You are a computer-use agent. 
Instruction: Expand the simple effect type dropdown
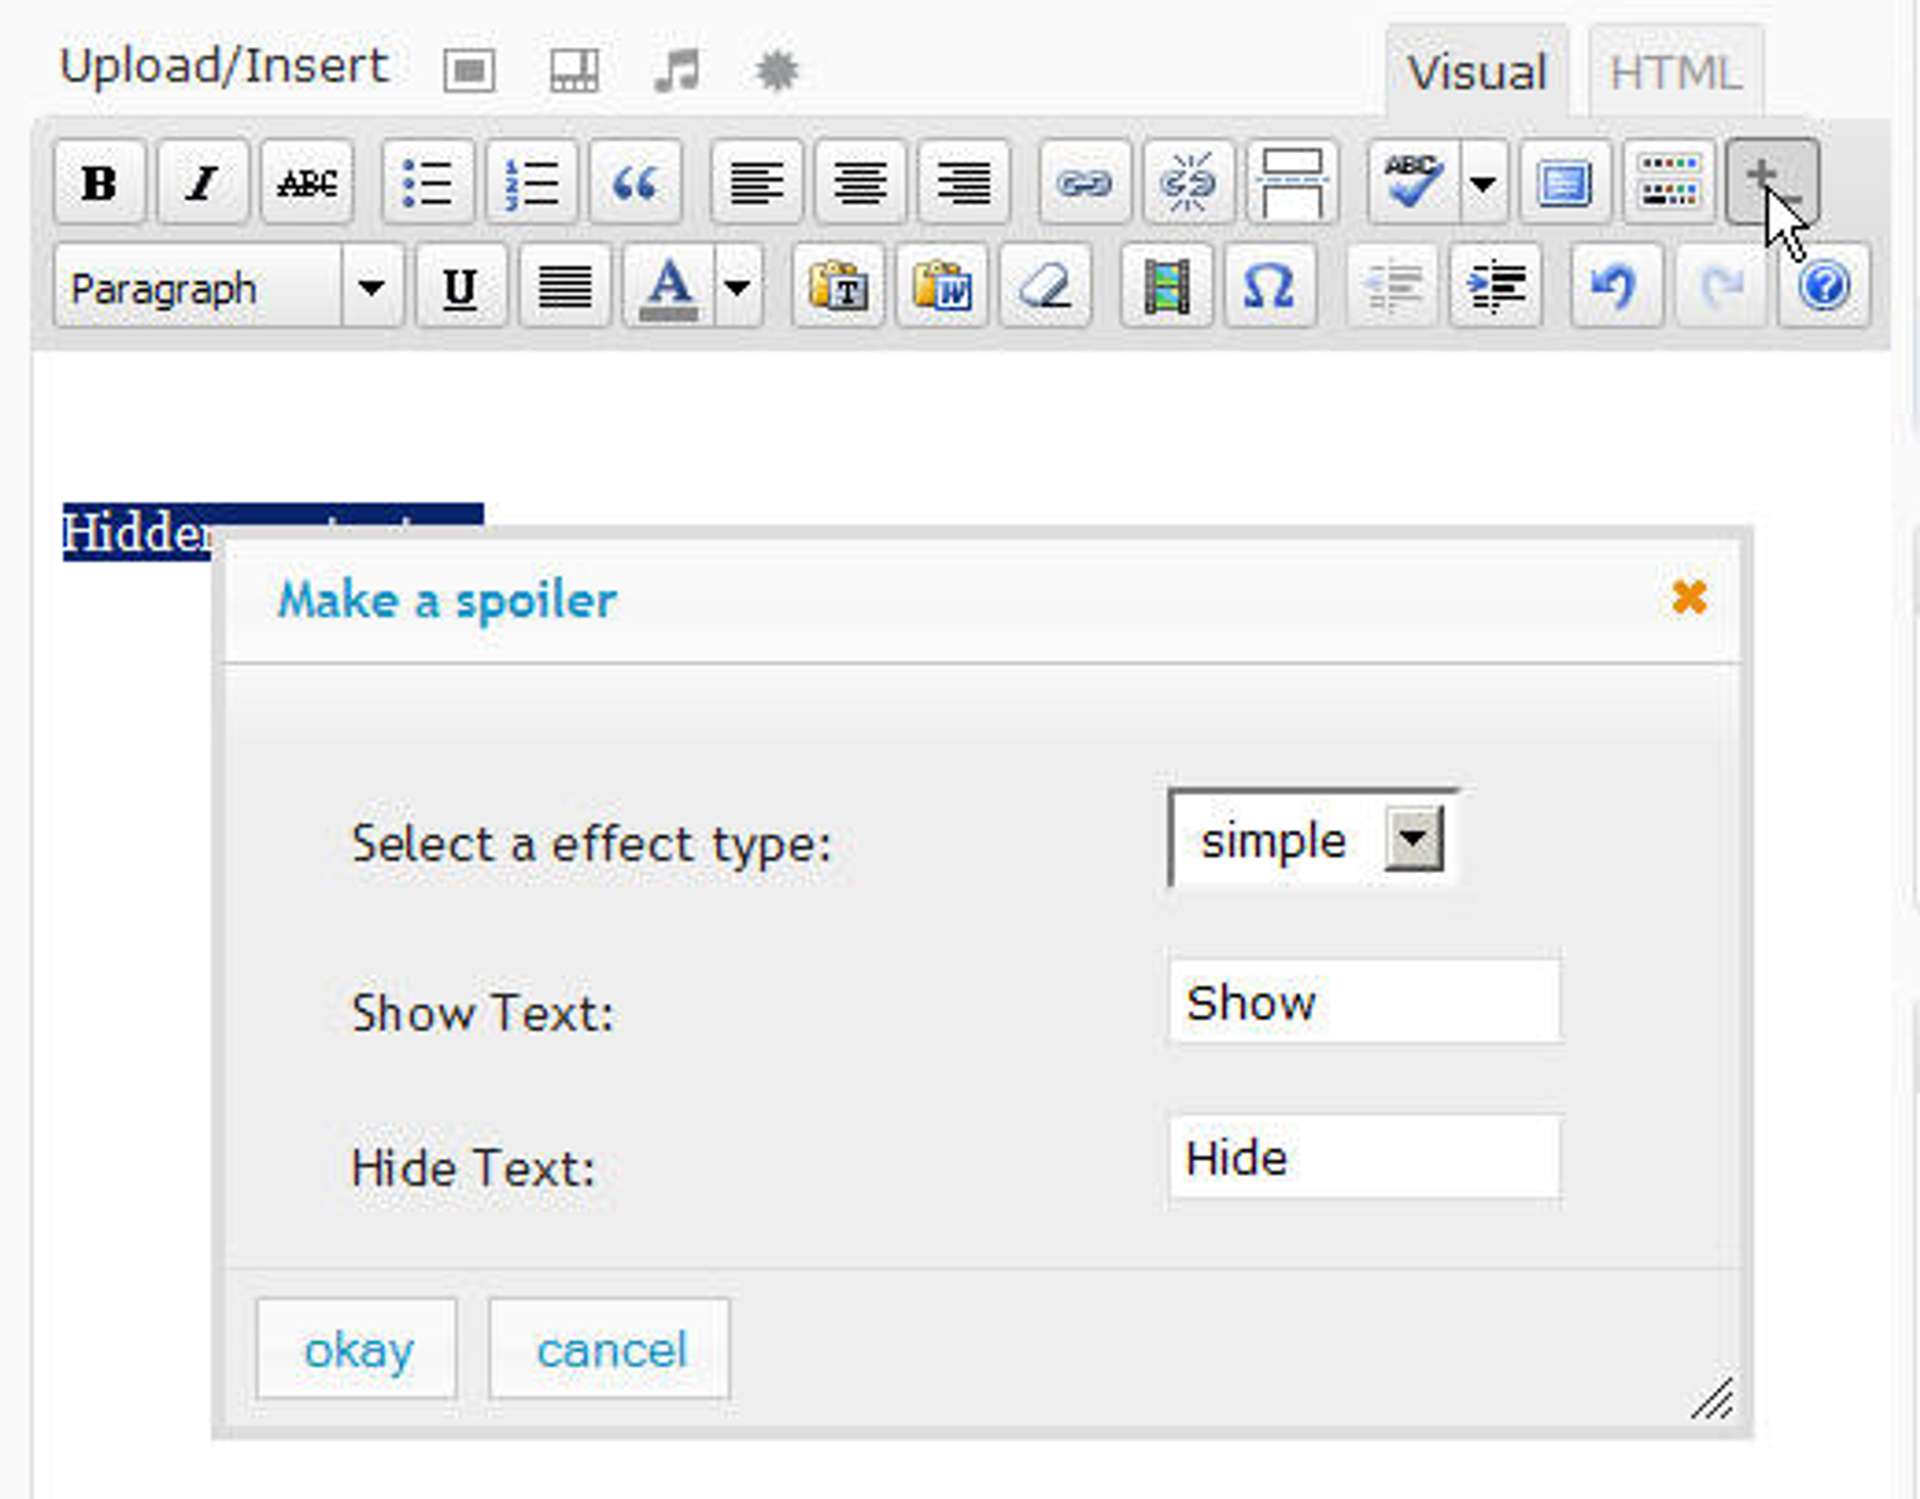(1413, 838)
